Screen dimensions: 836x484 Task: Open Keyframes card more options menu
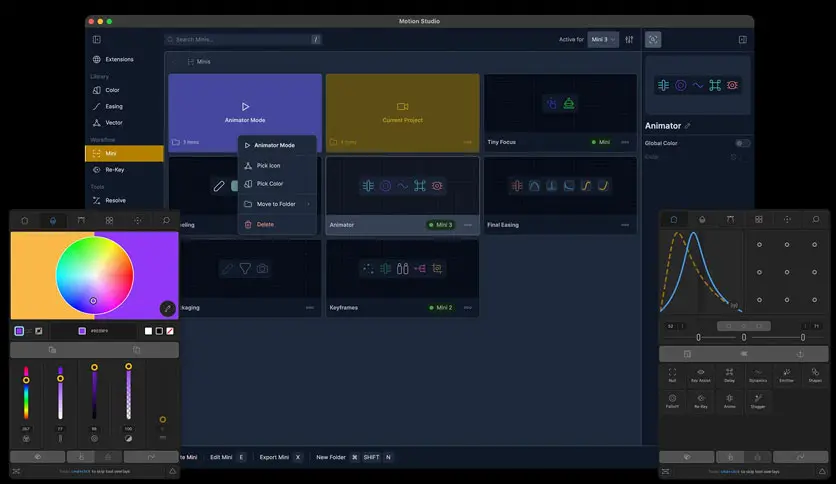[x=468, y=308]
